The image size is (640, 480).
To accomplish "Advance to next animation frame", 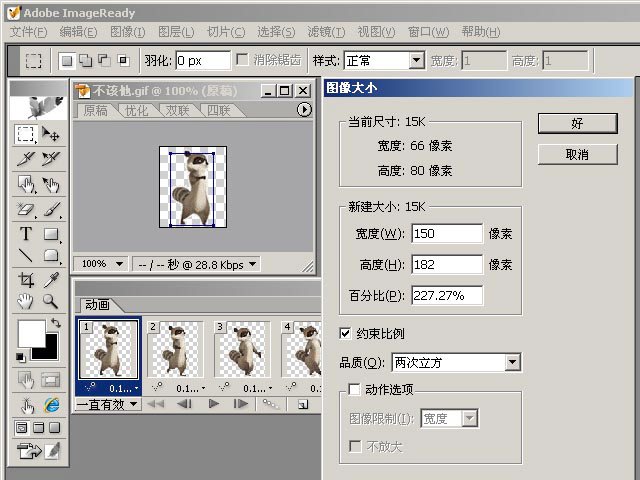I will click(x=241, y=404).
